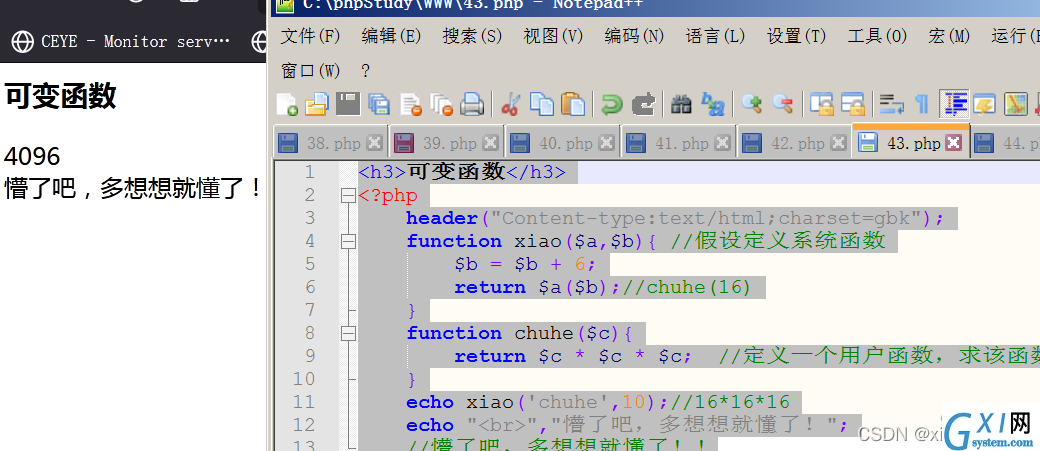
Task: Close the 39.php tab
Action: [x=490, y=143]
